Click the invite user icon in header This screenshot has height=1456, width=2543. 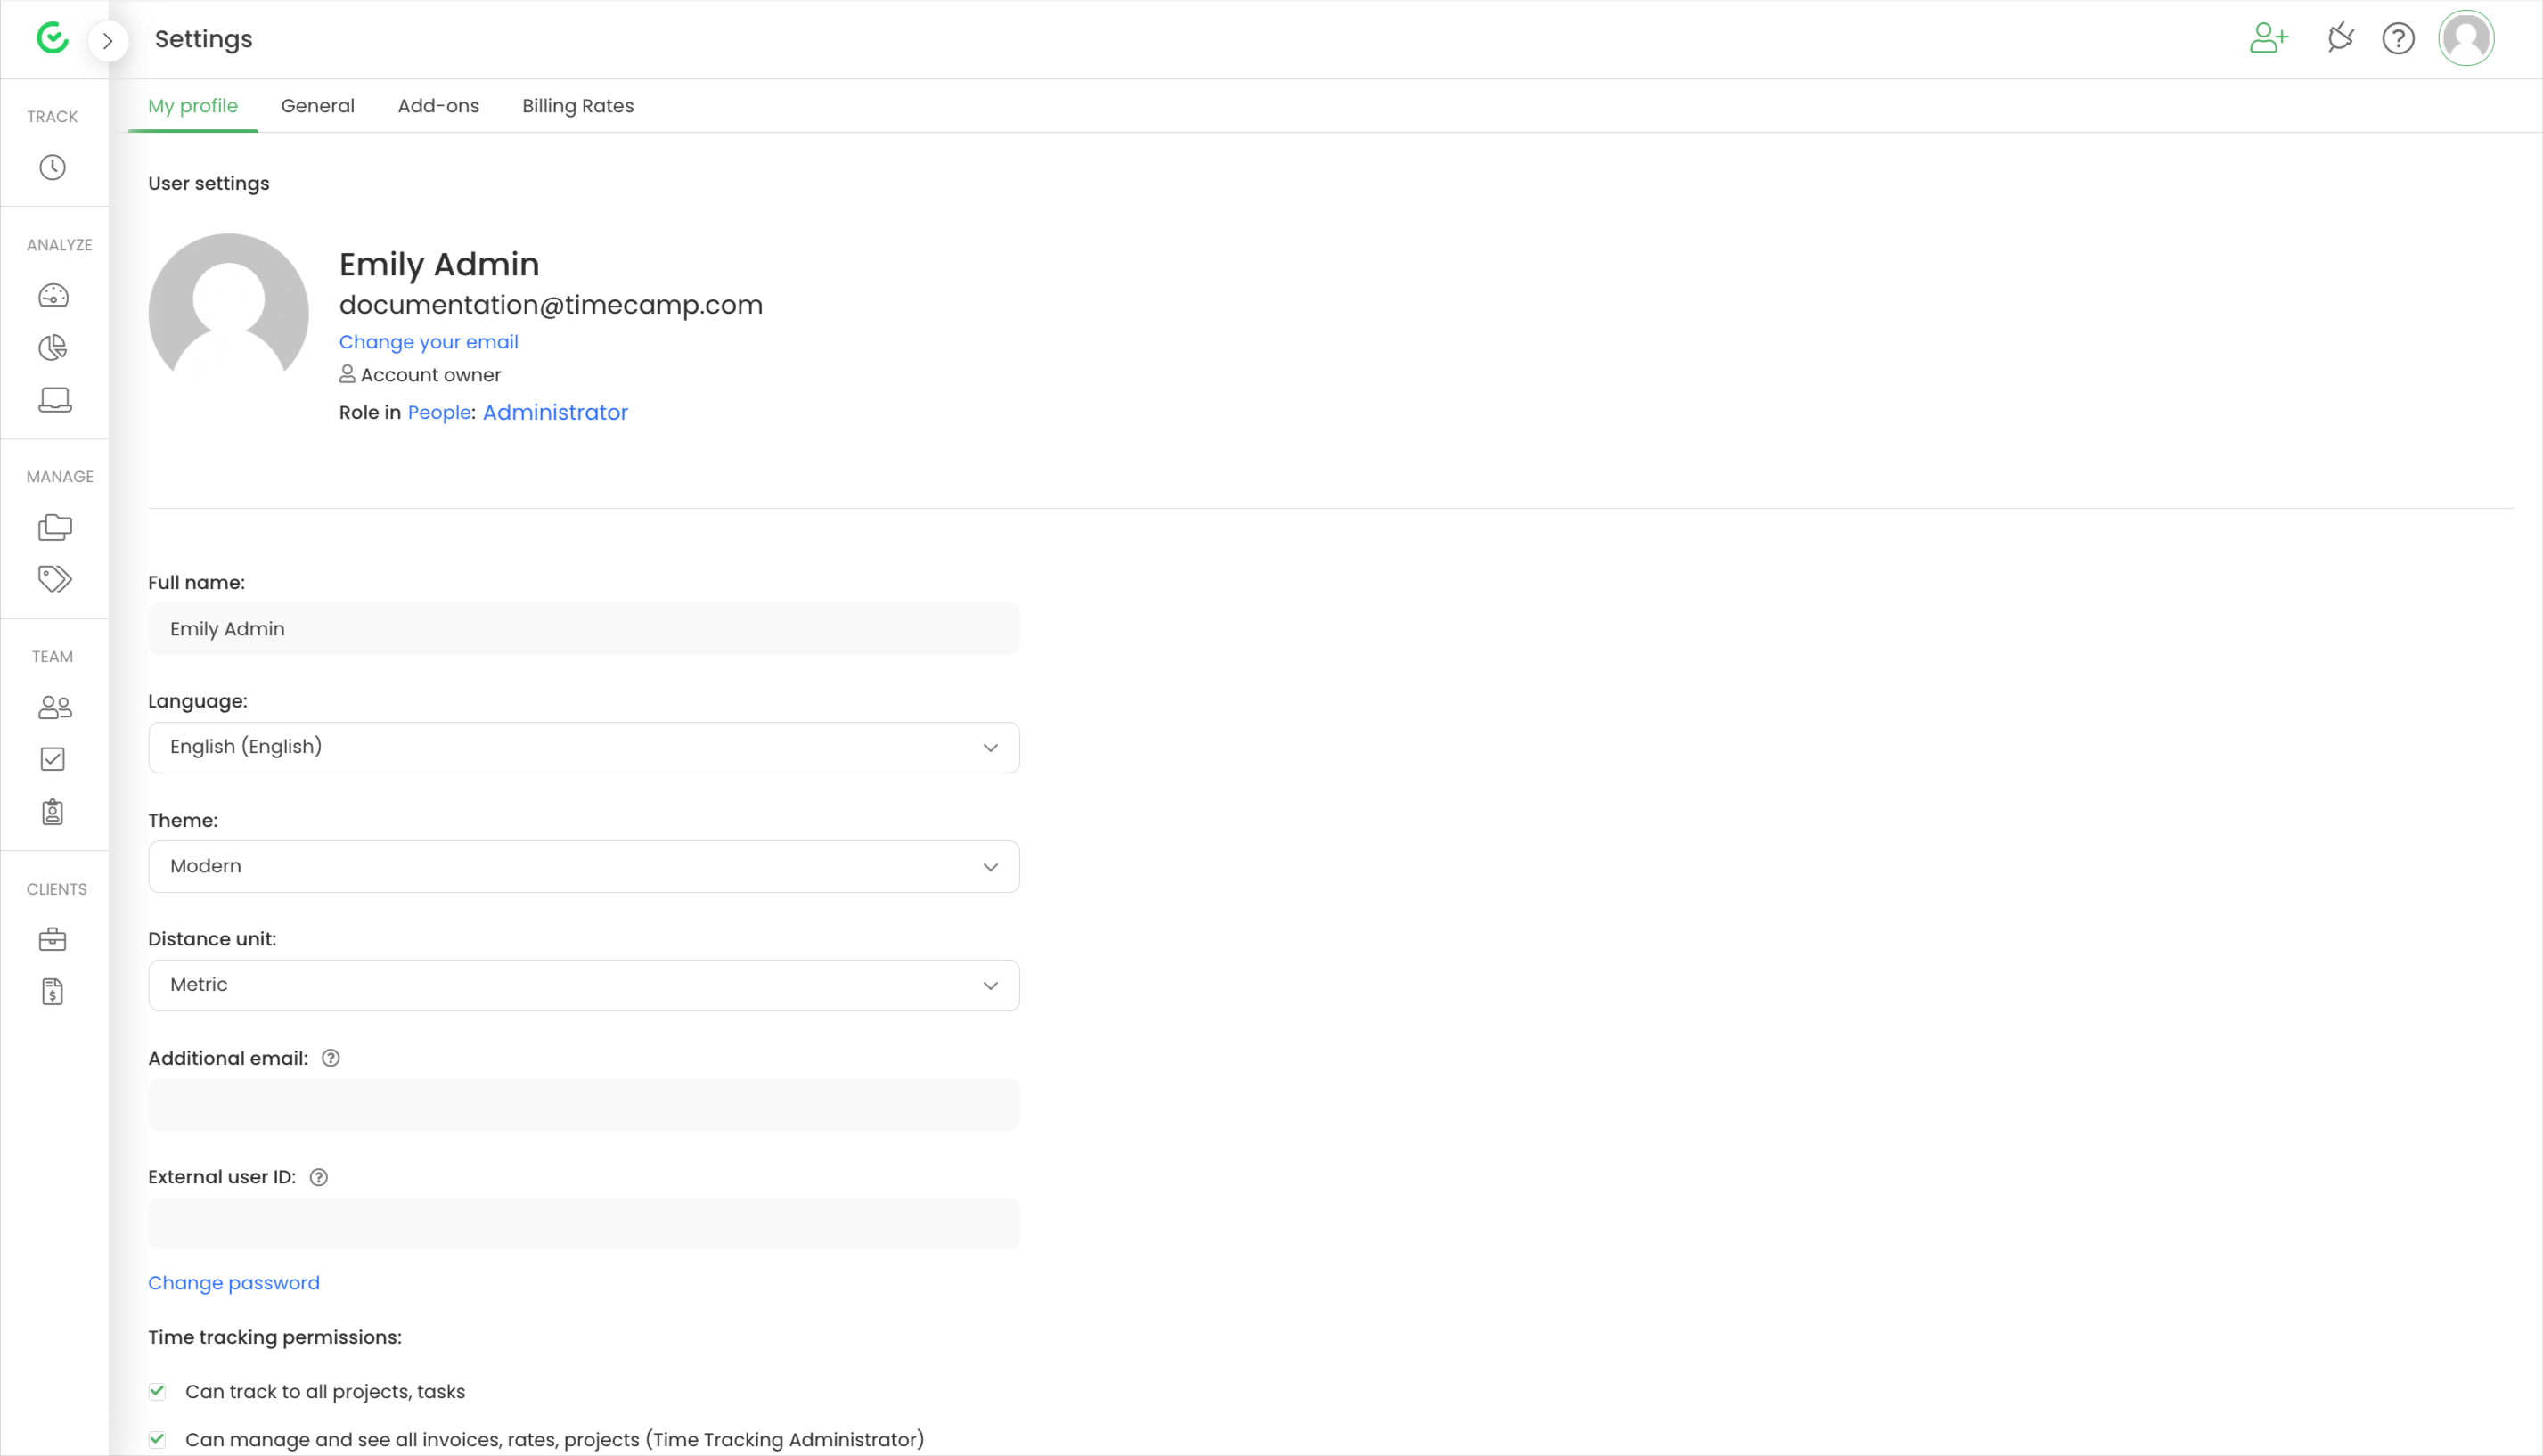(2268, 39)
